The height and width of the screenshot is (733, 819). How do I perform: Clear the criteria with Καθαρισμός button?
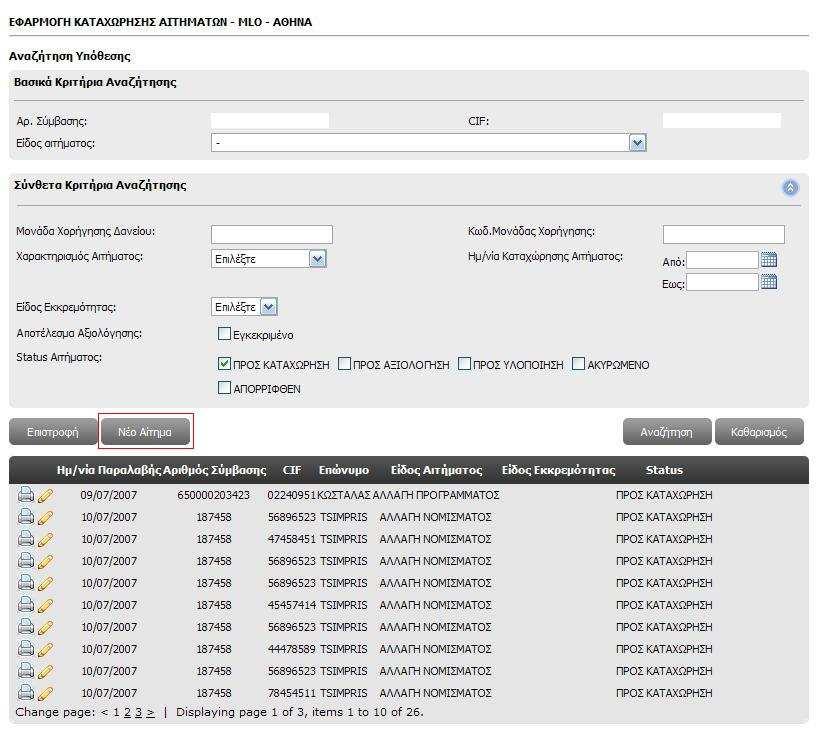click(x=759, y=432)
